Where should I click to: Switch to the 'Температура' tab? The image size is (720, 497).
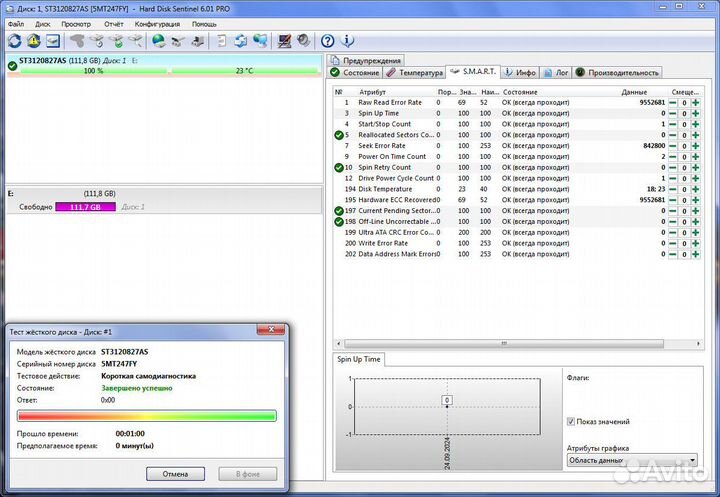tap(415, 73)
